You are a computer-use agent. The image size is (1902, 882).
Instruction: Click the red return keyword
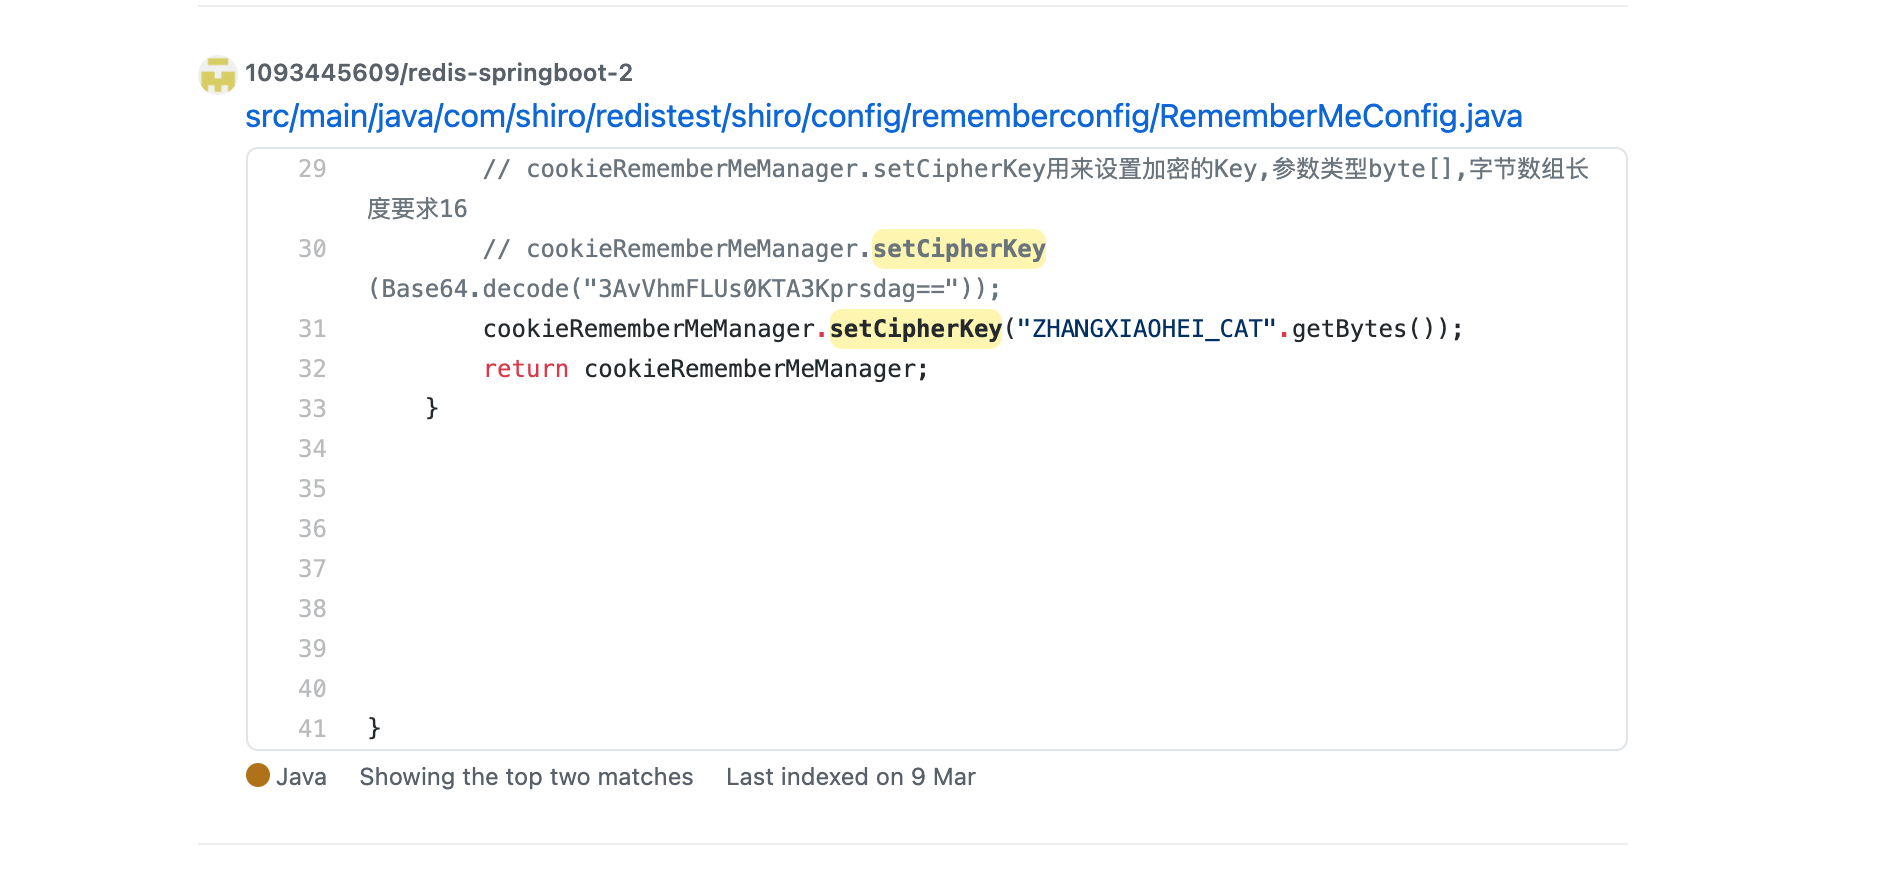(526, 369)
